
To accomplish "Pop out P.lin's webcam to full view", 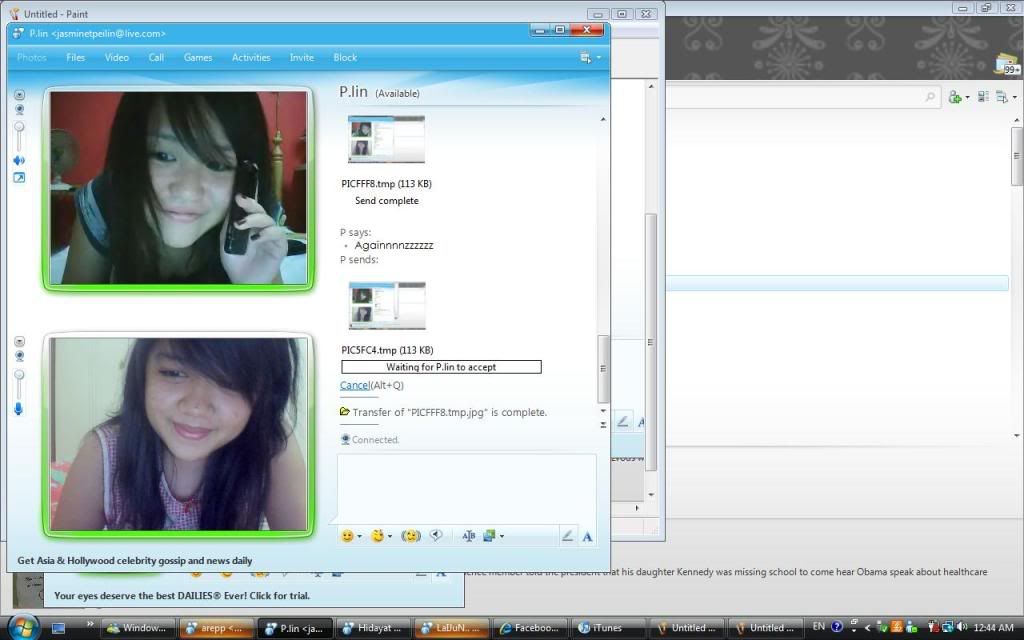I will coord(19,178).
